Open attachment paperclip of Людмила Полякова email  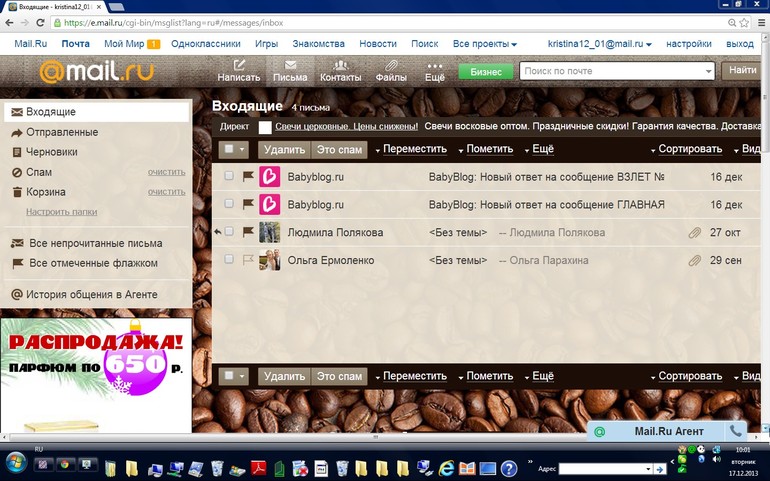pos(694,232)
